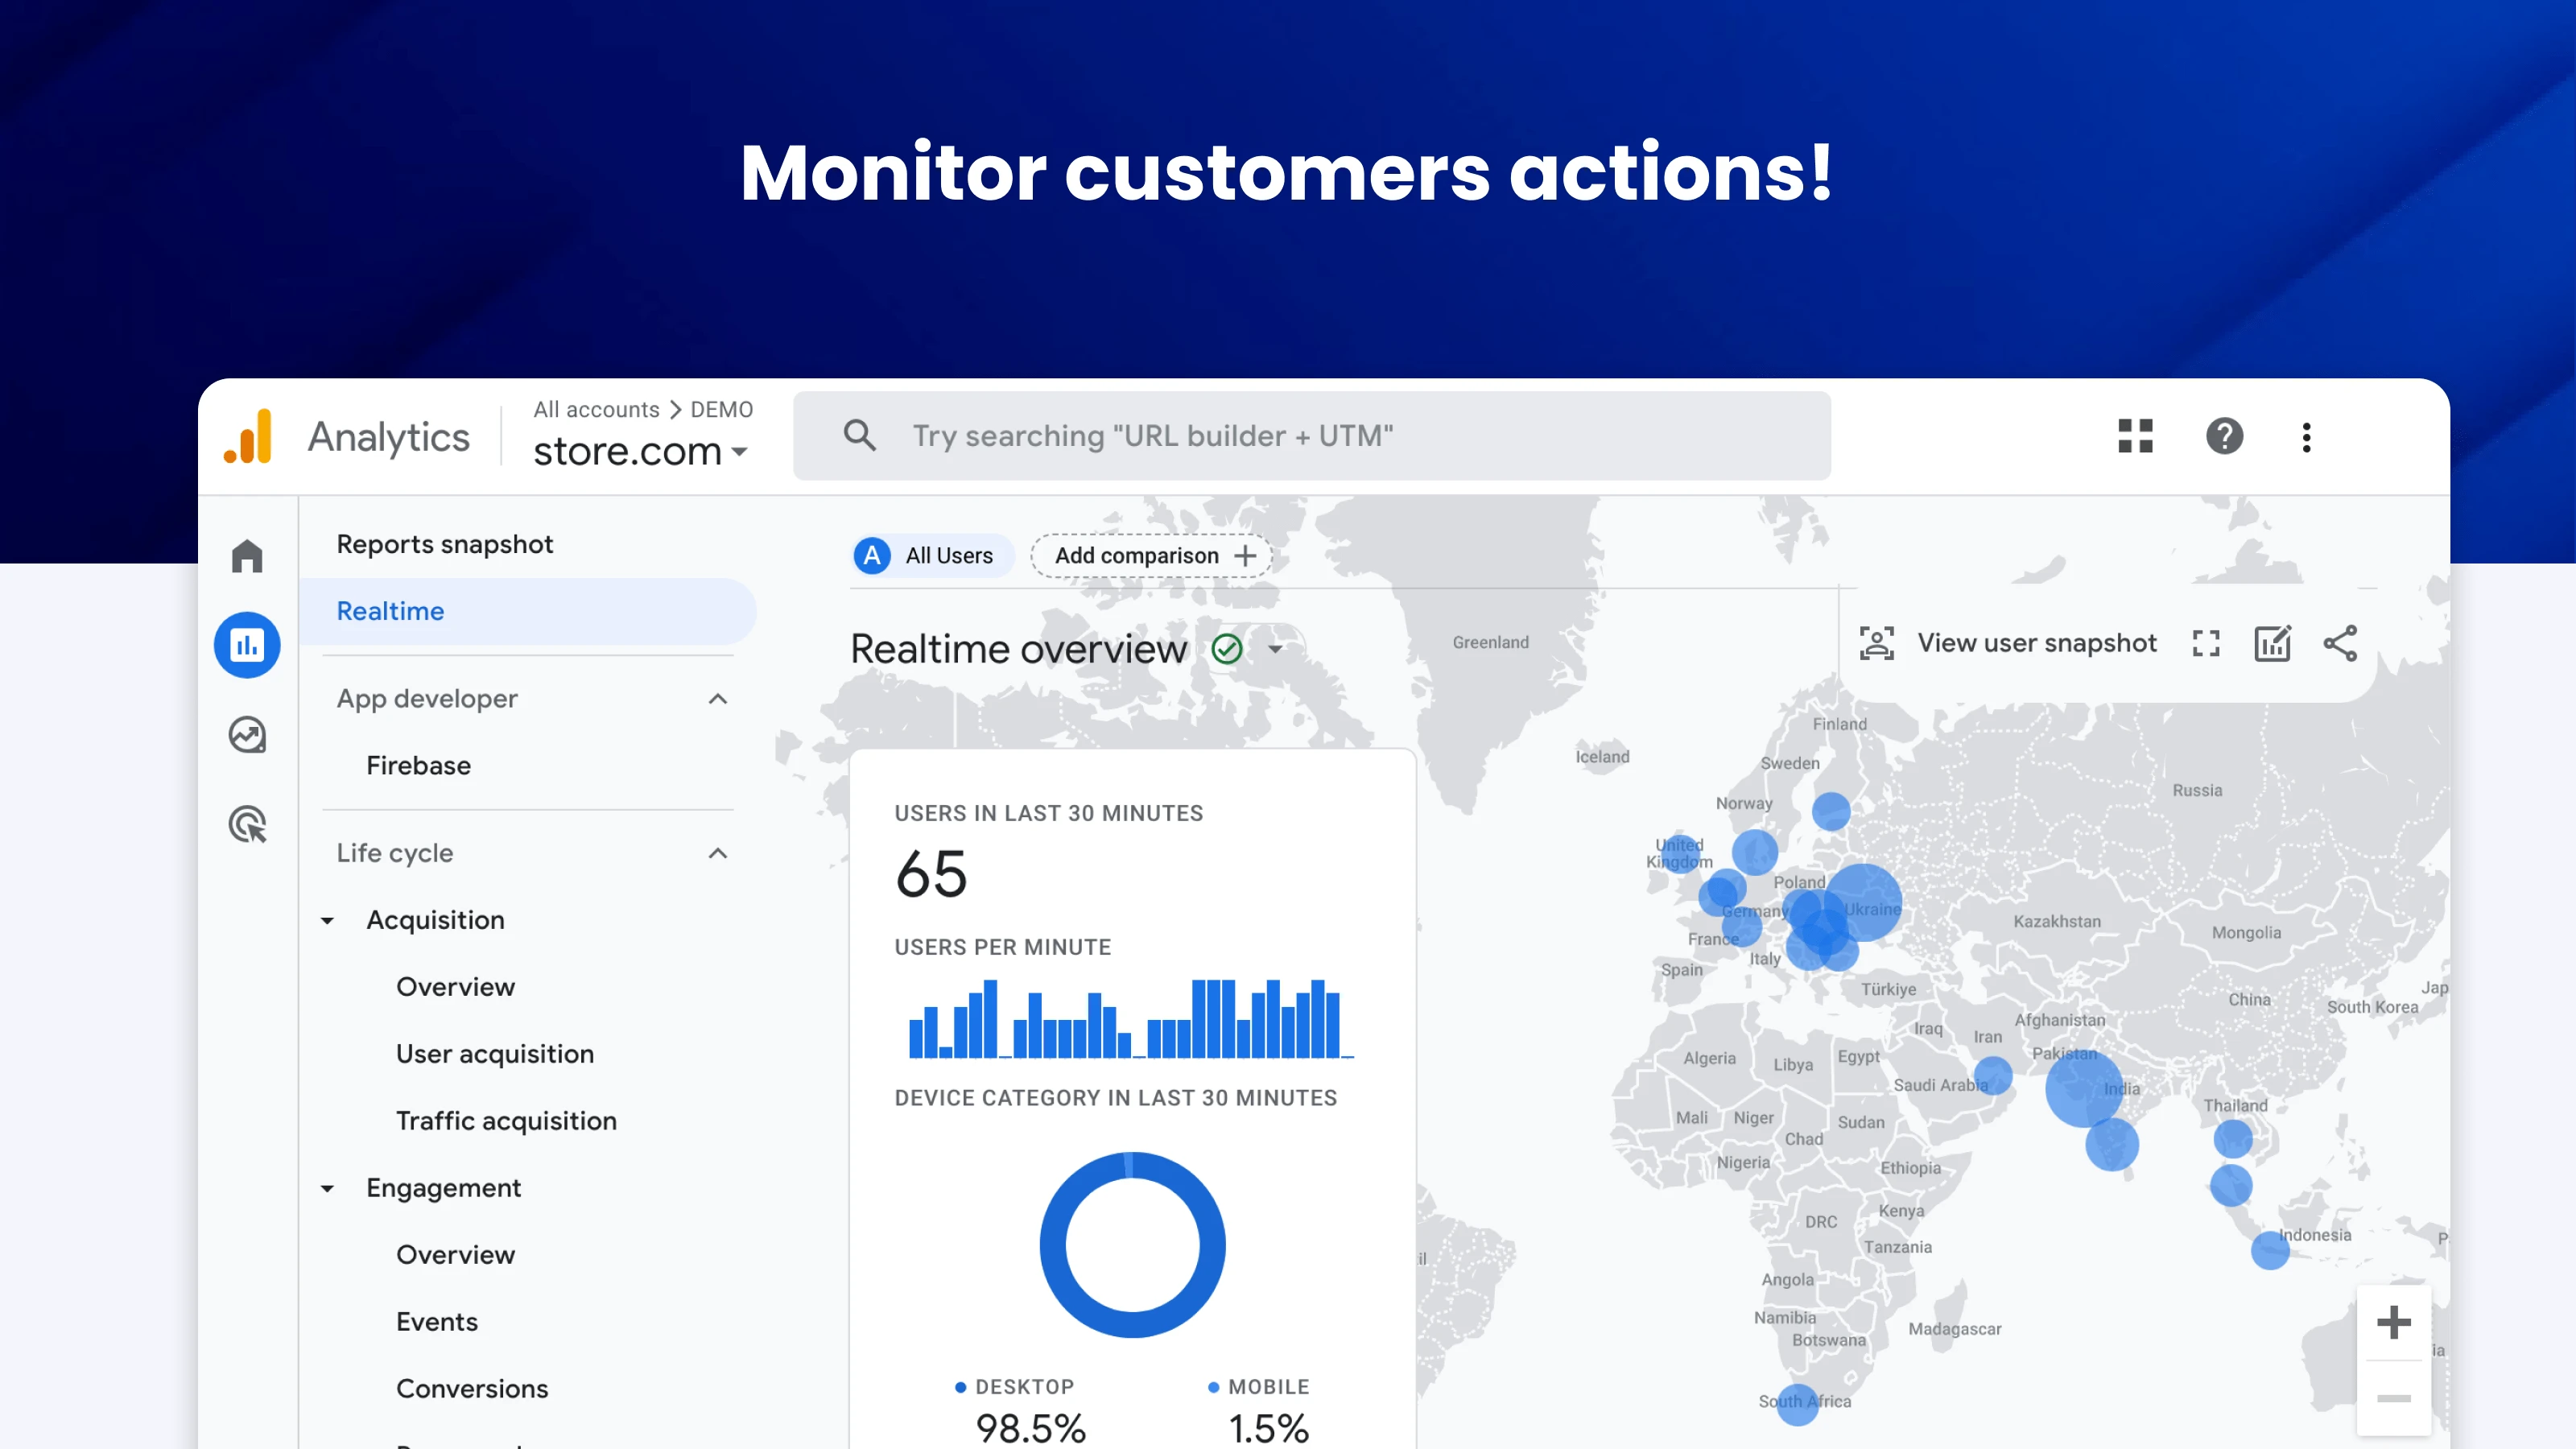Select the Reports bar chart icon

[x=247, y=645]
